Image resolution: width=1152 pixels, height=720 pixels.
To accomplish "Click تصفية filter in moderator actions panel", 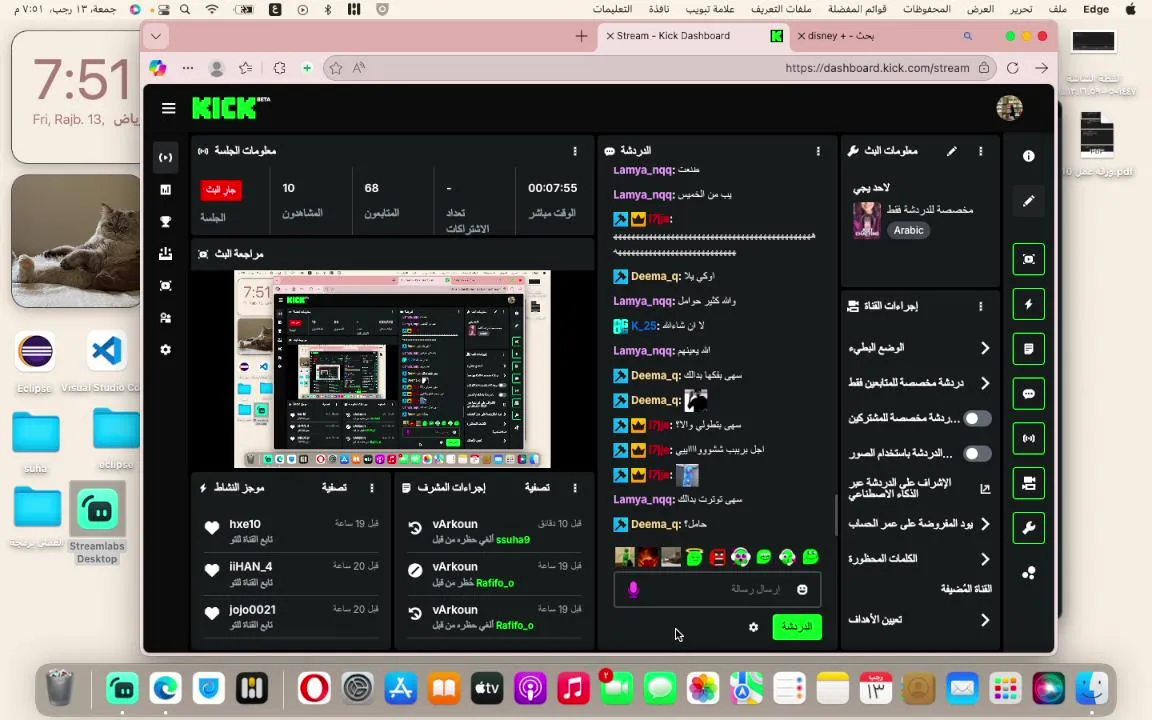I will 537,488.
